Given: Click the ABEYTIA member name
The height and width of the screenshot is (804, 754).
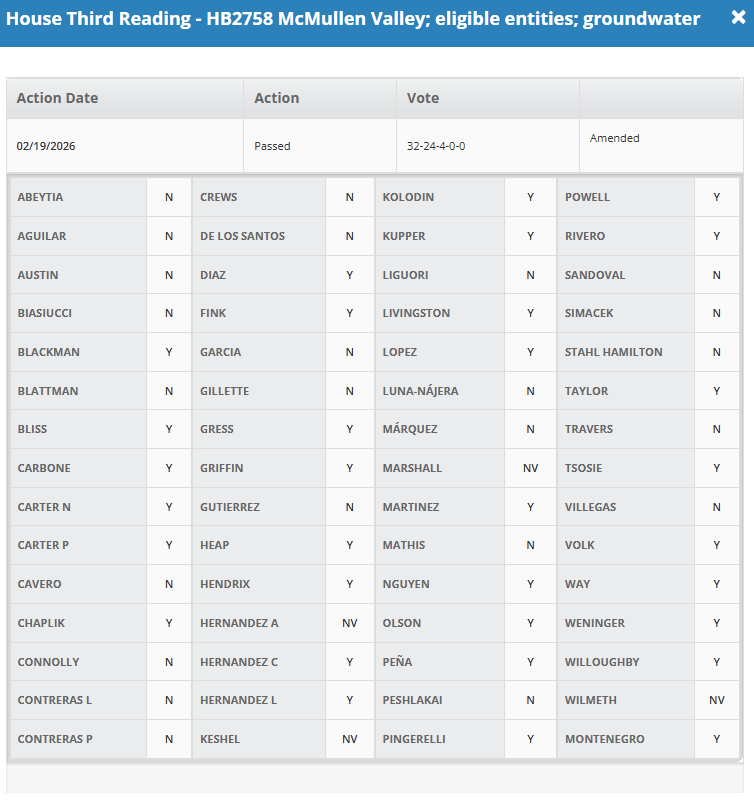Looking at the screenshot, I should click(40, 197).
